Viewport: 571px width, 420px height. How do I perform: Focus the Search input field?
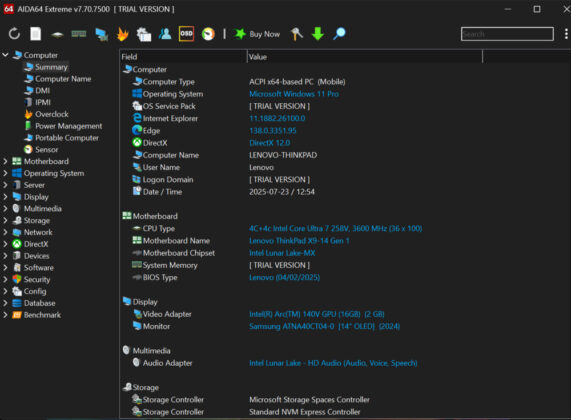click(x=507, y=34)
